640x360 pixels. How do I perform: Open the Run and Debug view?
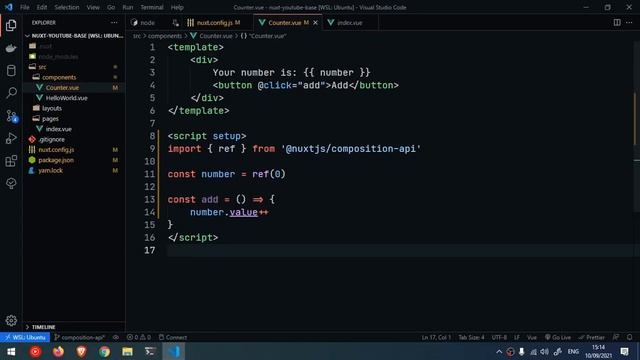click(11, 138)
